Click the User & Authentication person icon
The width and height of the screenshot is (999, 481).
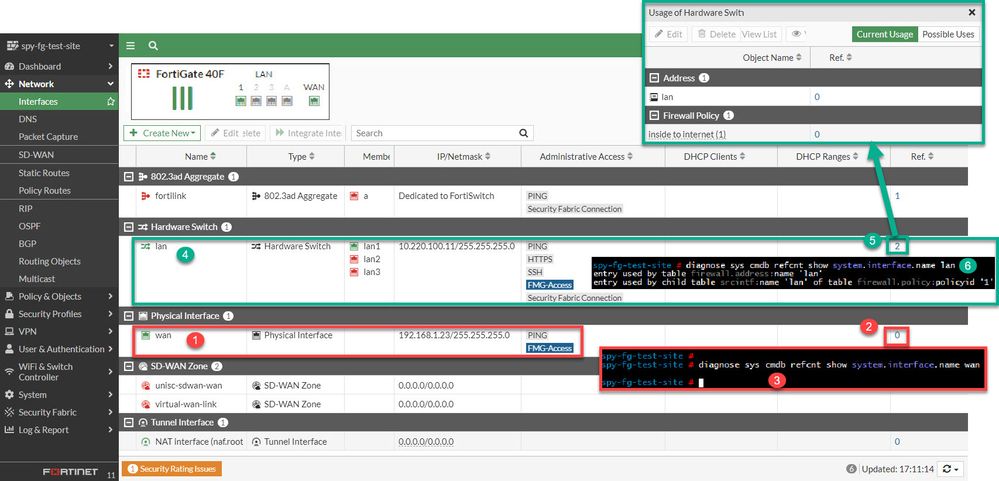(x=9, y=349)
